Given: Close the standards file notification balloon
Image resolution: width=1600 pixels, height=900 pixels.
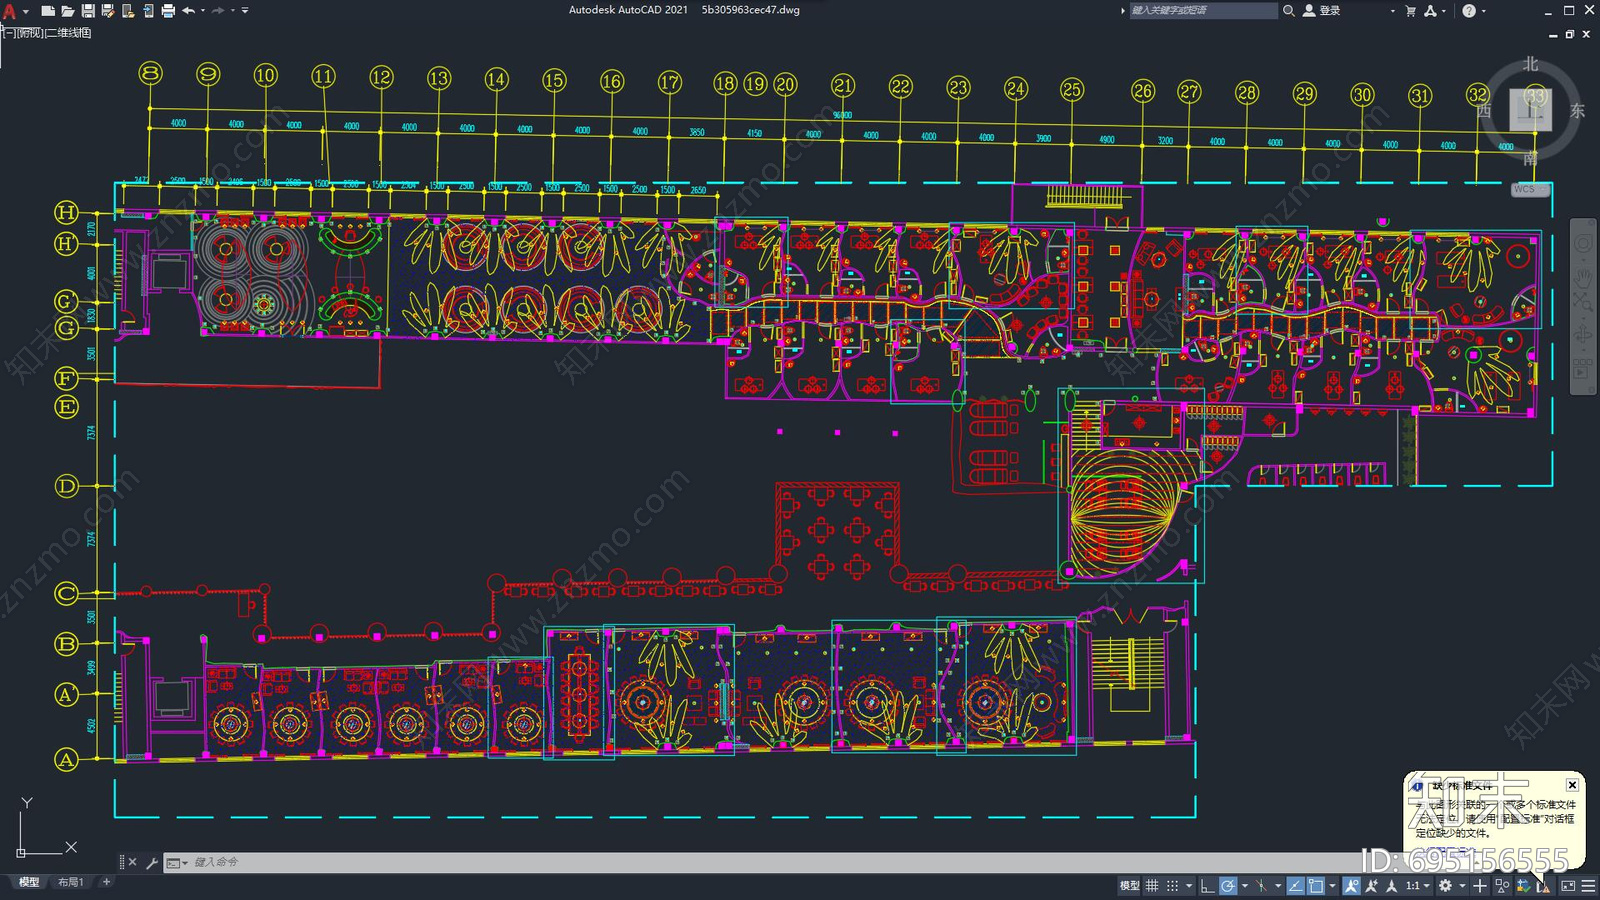Looking at the screenshot, I should click(1572, 785).
